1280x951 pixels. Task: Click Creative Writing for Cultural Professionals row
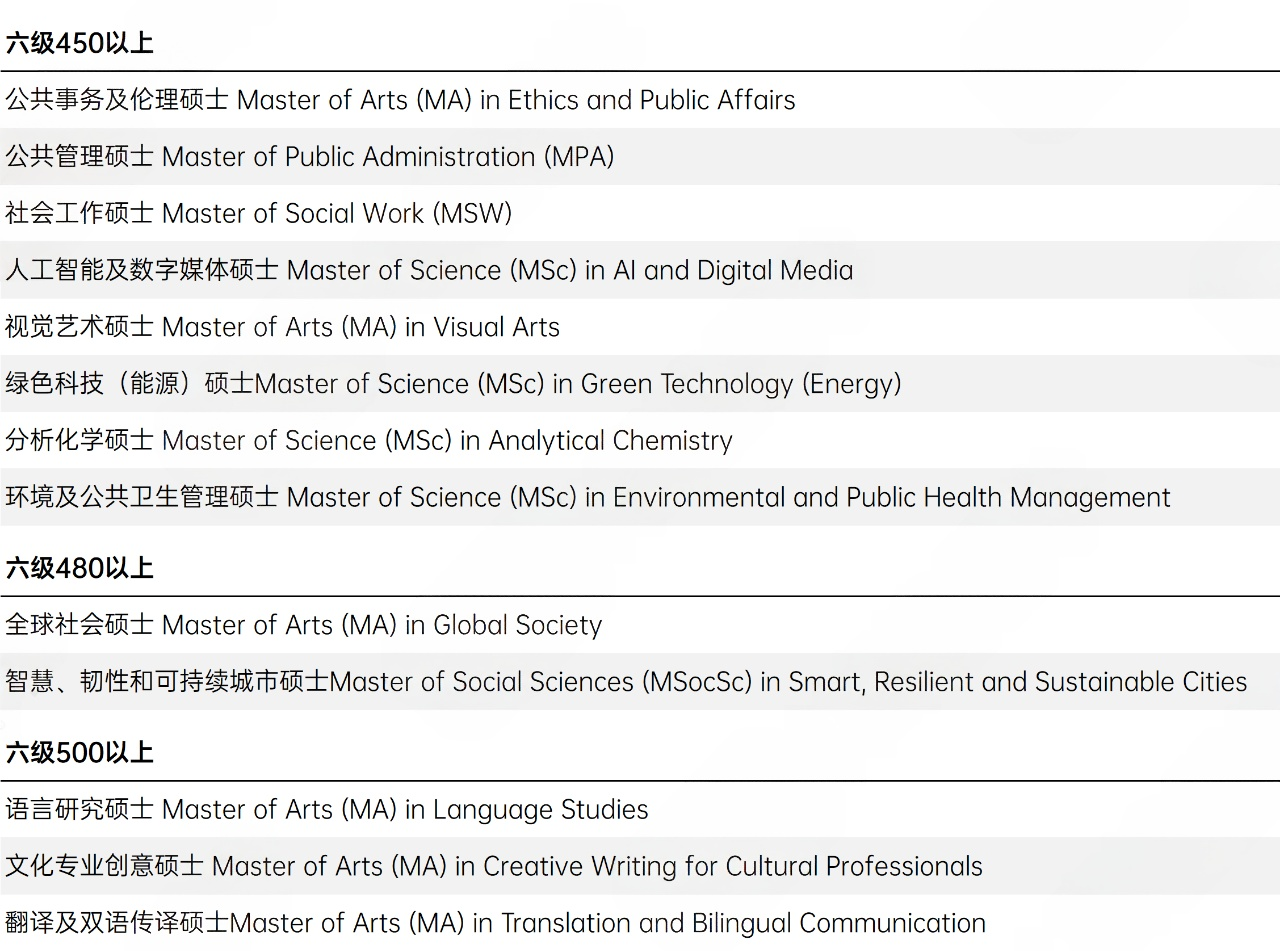[x=494, y=866]
